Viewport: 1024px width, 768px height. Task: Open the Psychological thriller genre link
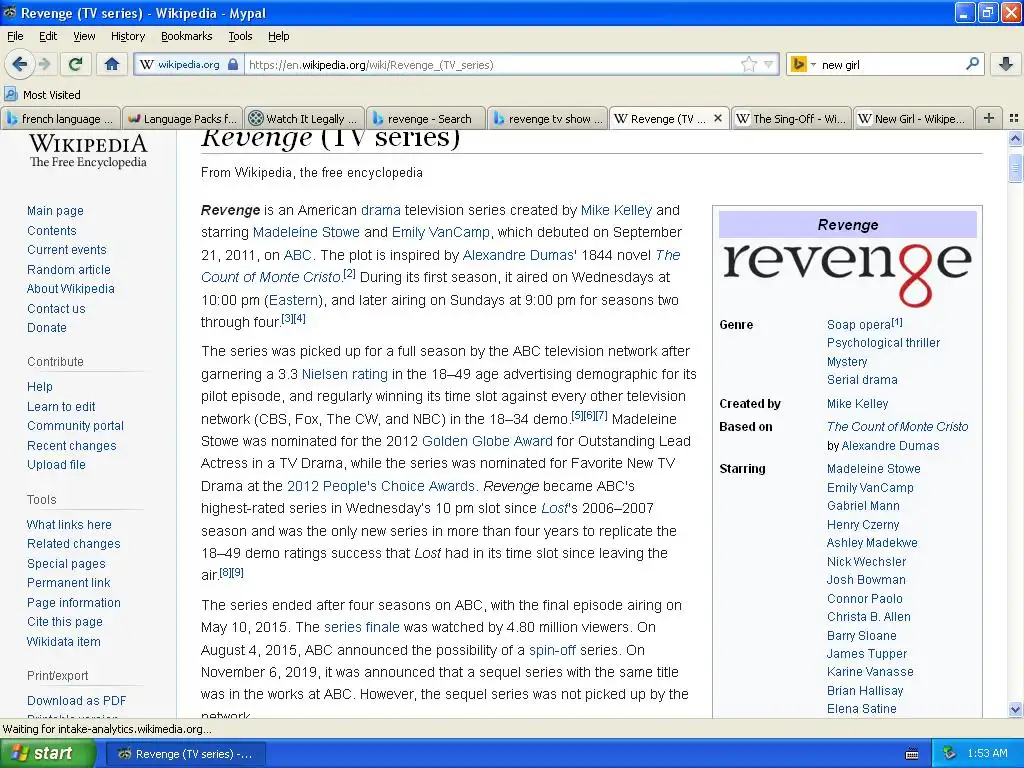click(x=883, y=343)
